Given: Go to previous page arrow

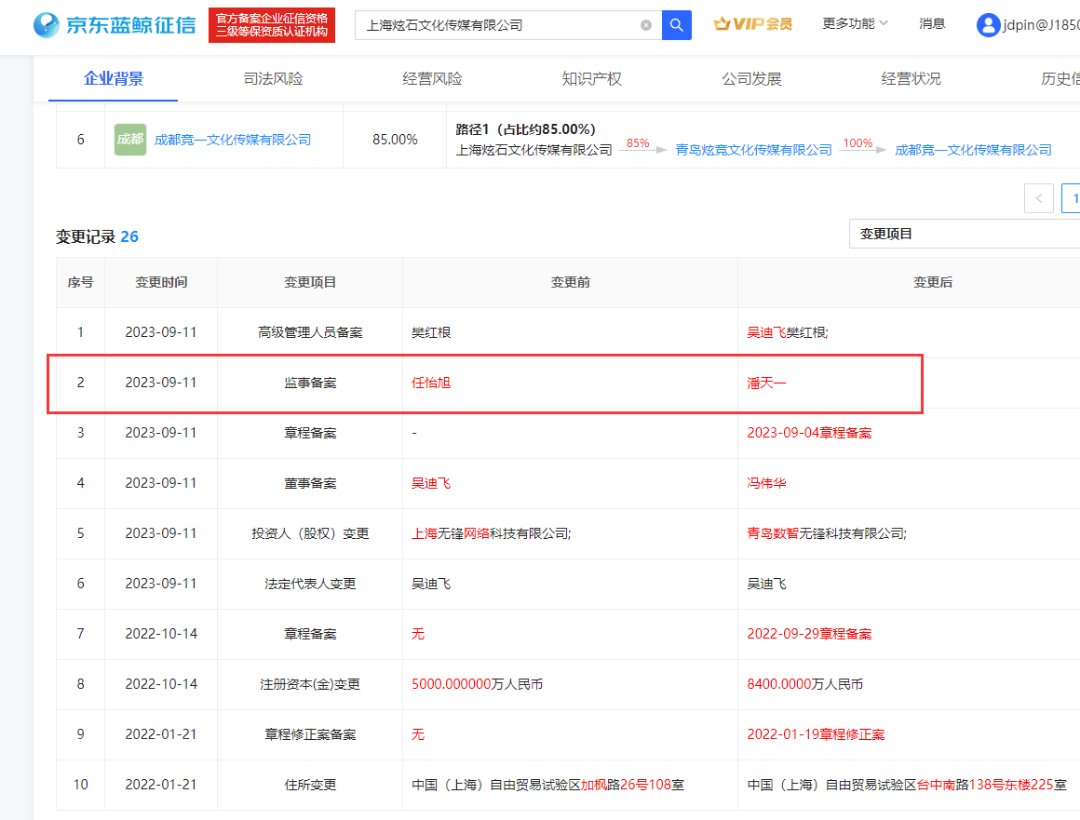Looking at the screenshot, I should (1039, 198).
